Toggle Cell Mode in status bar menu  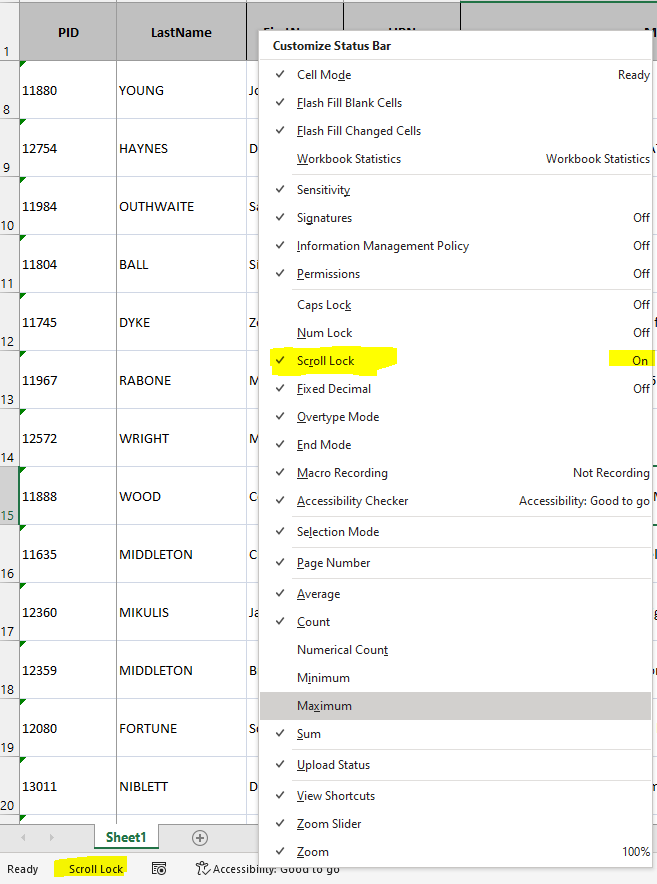[x=456, y=75]
